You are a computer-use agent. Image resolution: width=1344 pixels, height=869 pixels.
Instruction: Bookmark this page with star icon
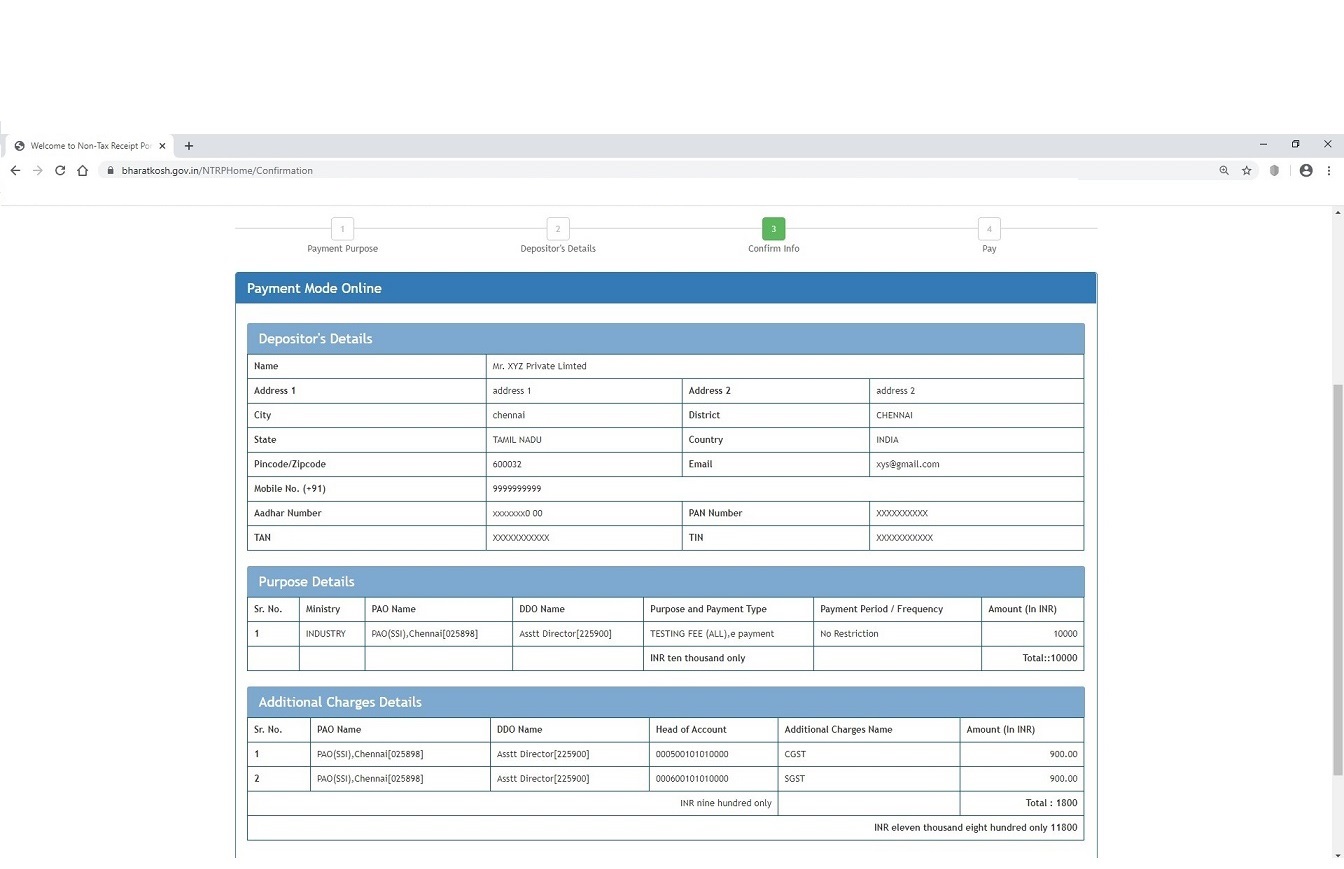coord(1247,171)
